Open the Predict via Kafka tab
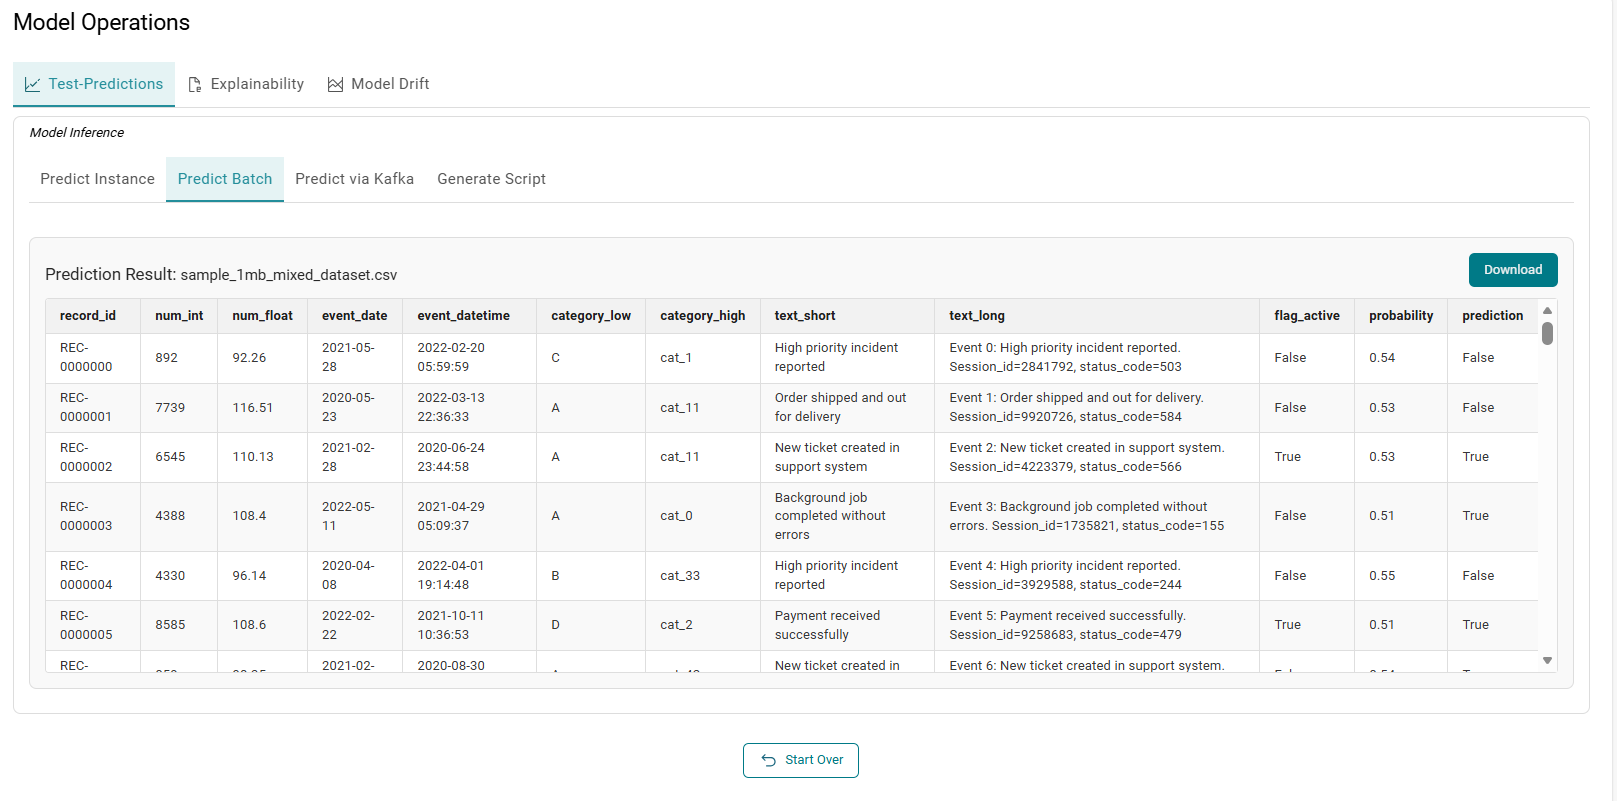This screenshot has width=1617, height=801. [354, 179]
